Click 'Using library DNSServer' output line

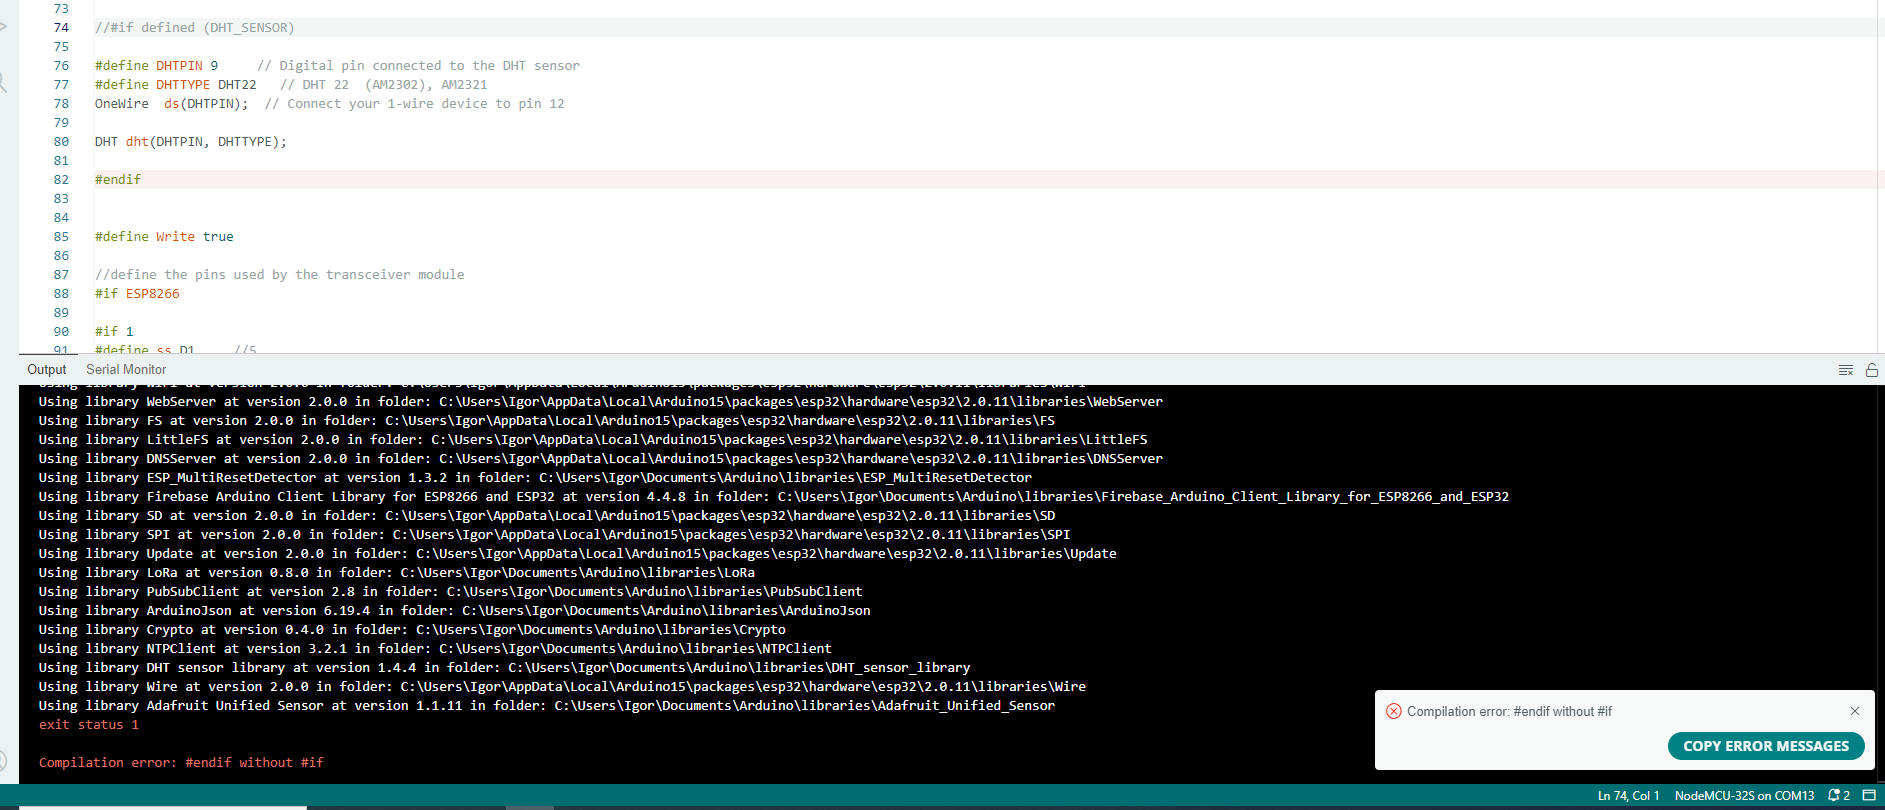pos(601,458)
